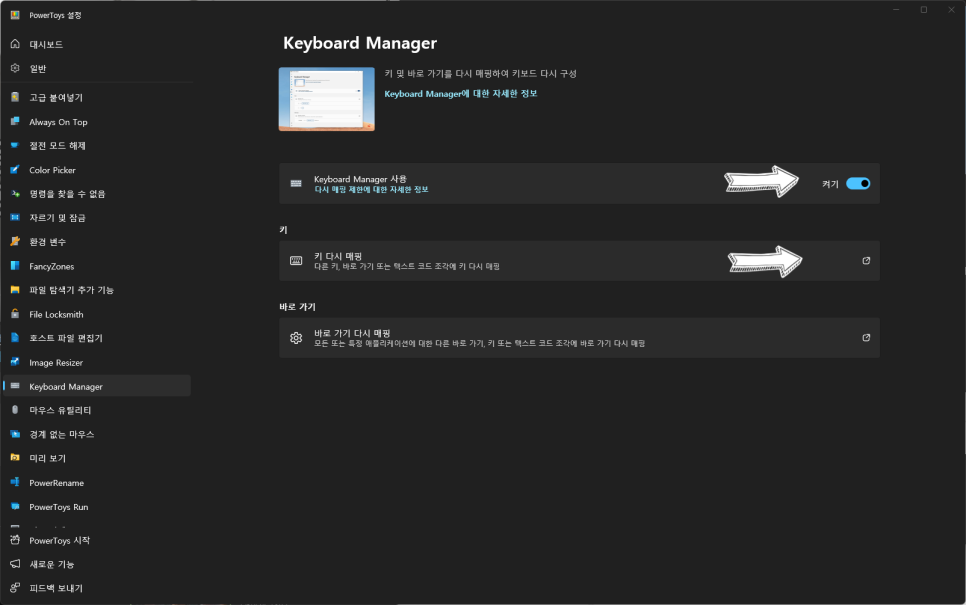Click the PowerRename sidebar icon
The height and width of the screenshot is (605, 966).
(x=15, y=482)
